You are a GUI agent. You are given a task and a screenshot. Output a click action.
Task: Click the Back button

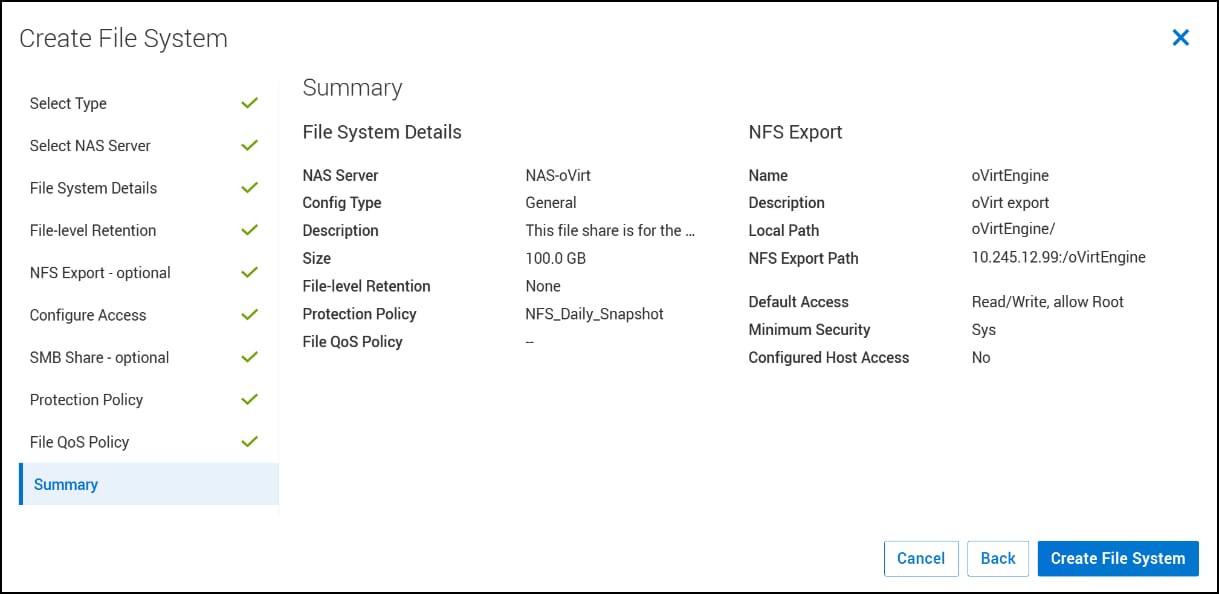998,558
